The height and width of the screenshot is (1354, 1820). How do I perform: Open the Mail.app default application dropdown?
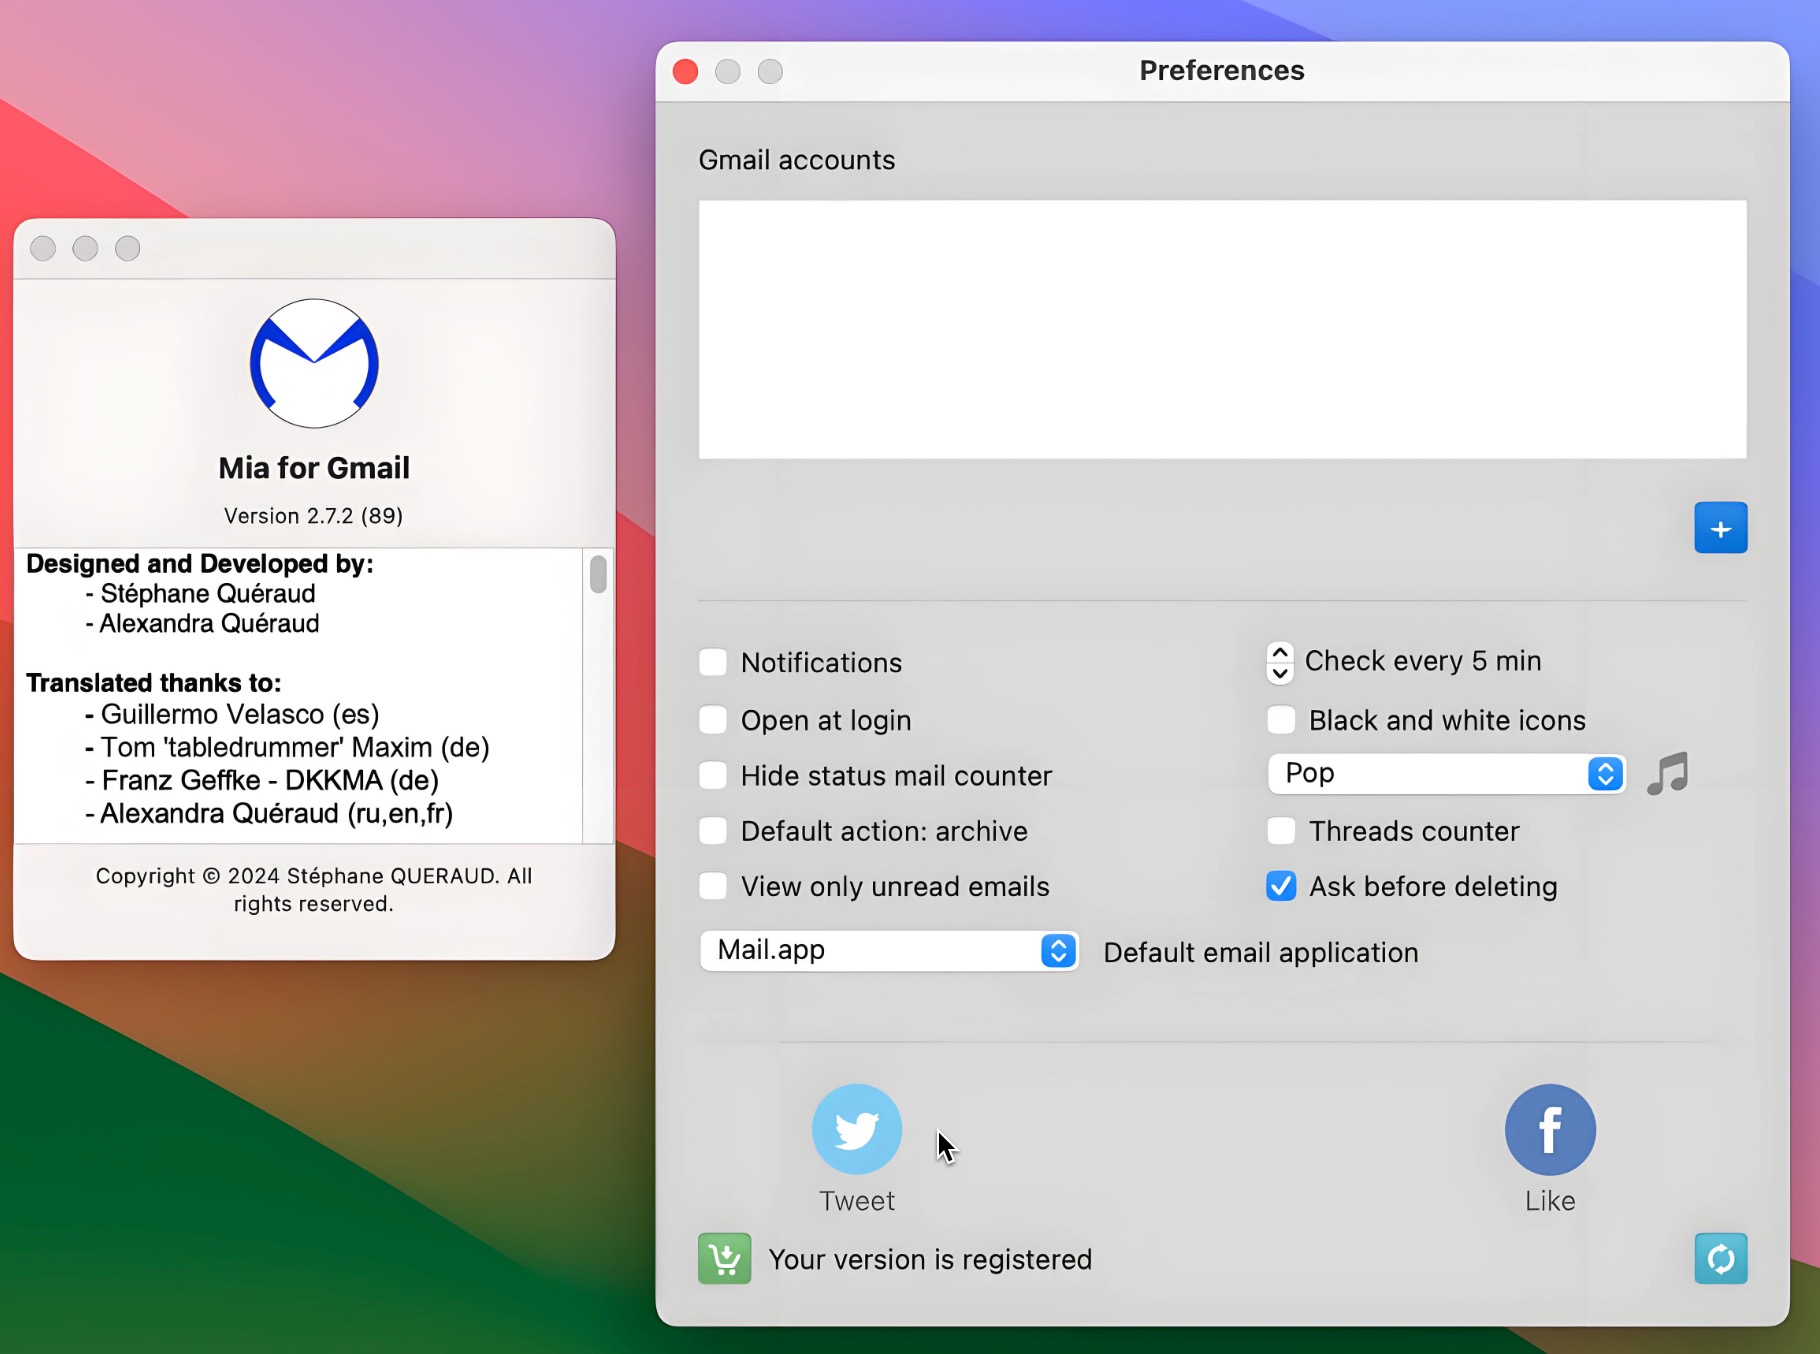click(x=889, y=950)
